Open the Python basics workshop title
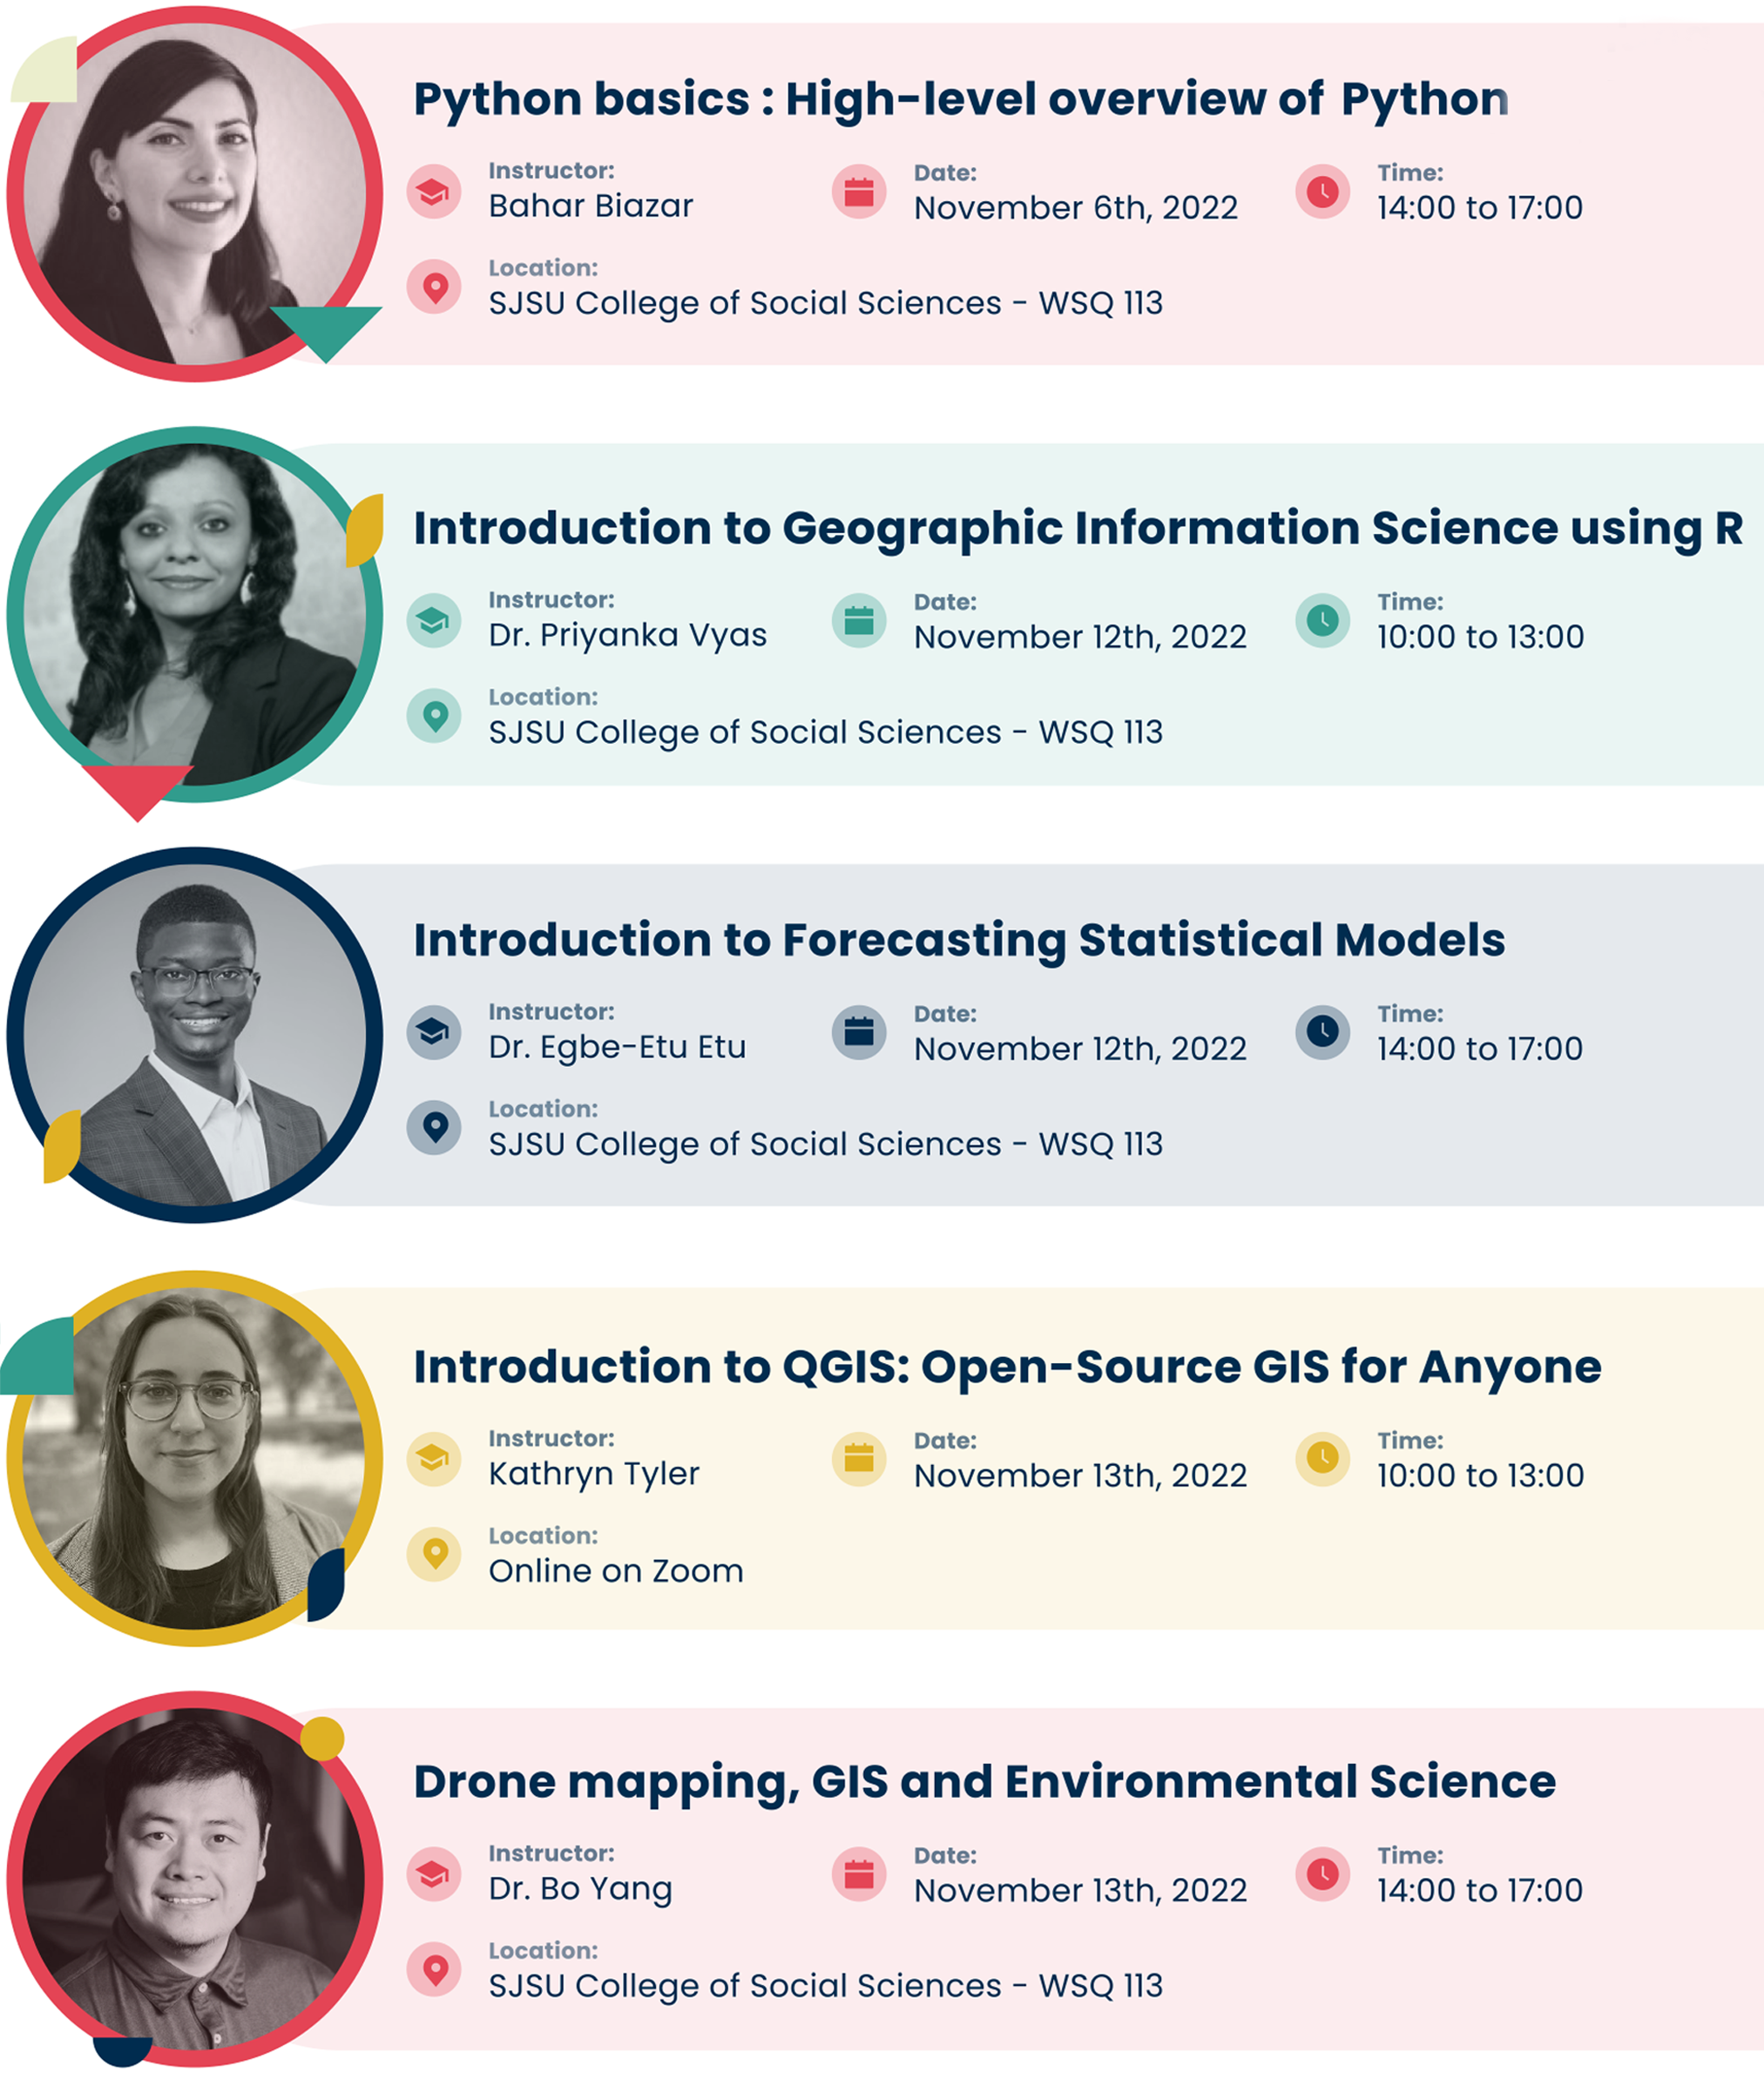This screenshot has width=1764, height=2100. [x=960, y=99]
